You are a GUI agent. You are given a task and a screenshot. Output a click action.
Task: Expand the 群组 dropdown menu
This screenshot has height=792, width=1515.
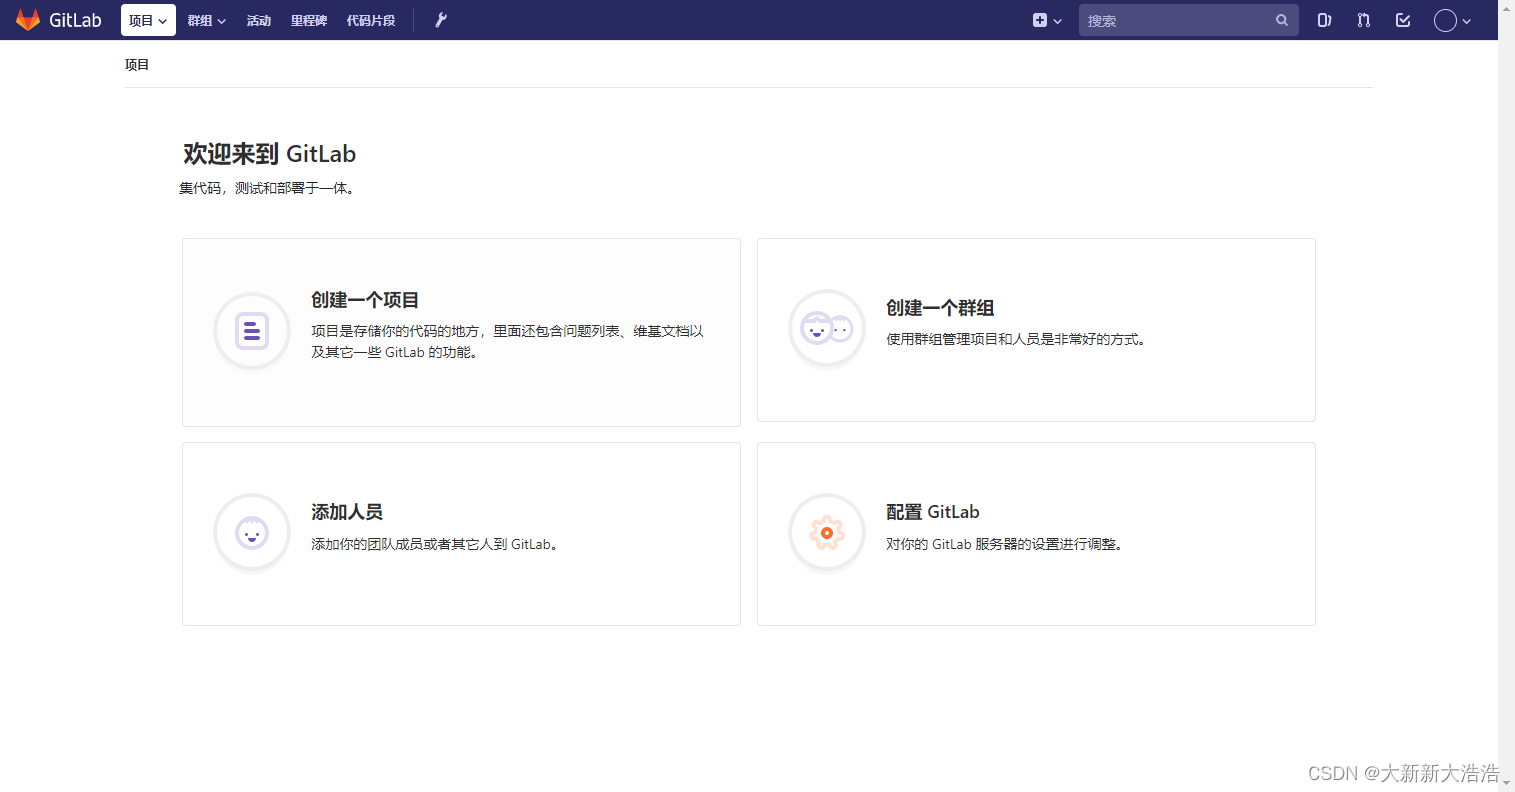tap(207, 20)
